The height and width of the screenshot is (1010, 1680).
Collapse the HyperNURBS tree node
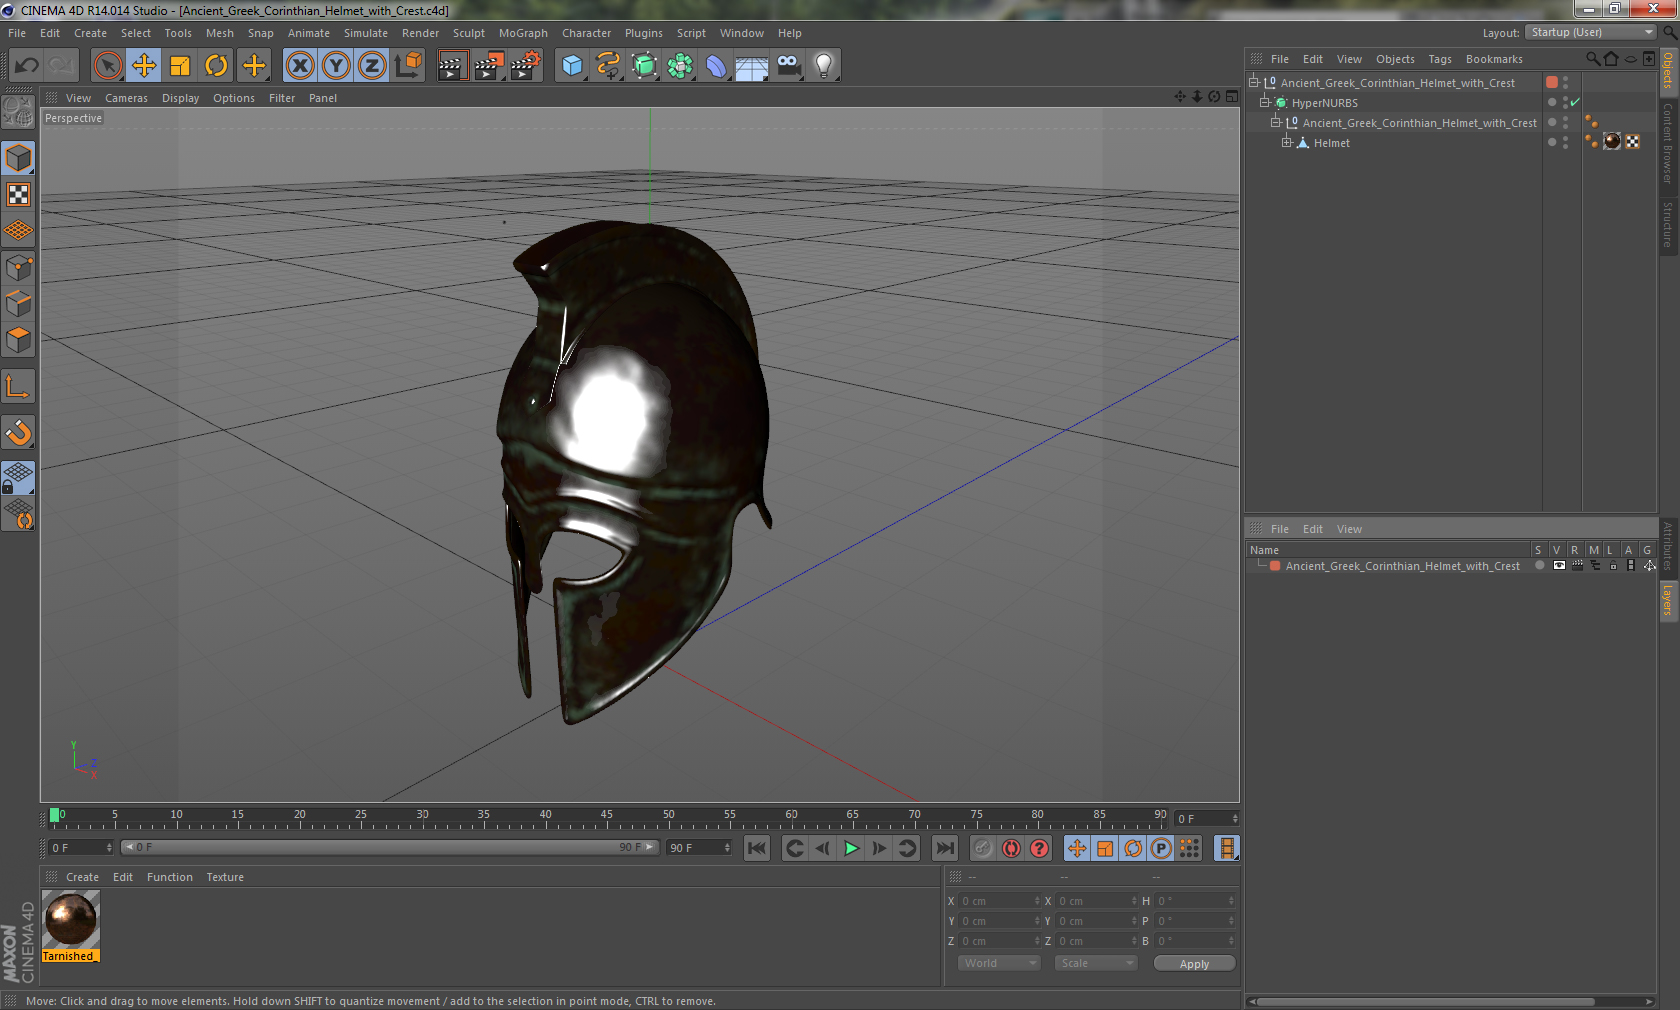click(x=1265, y=102)
